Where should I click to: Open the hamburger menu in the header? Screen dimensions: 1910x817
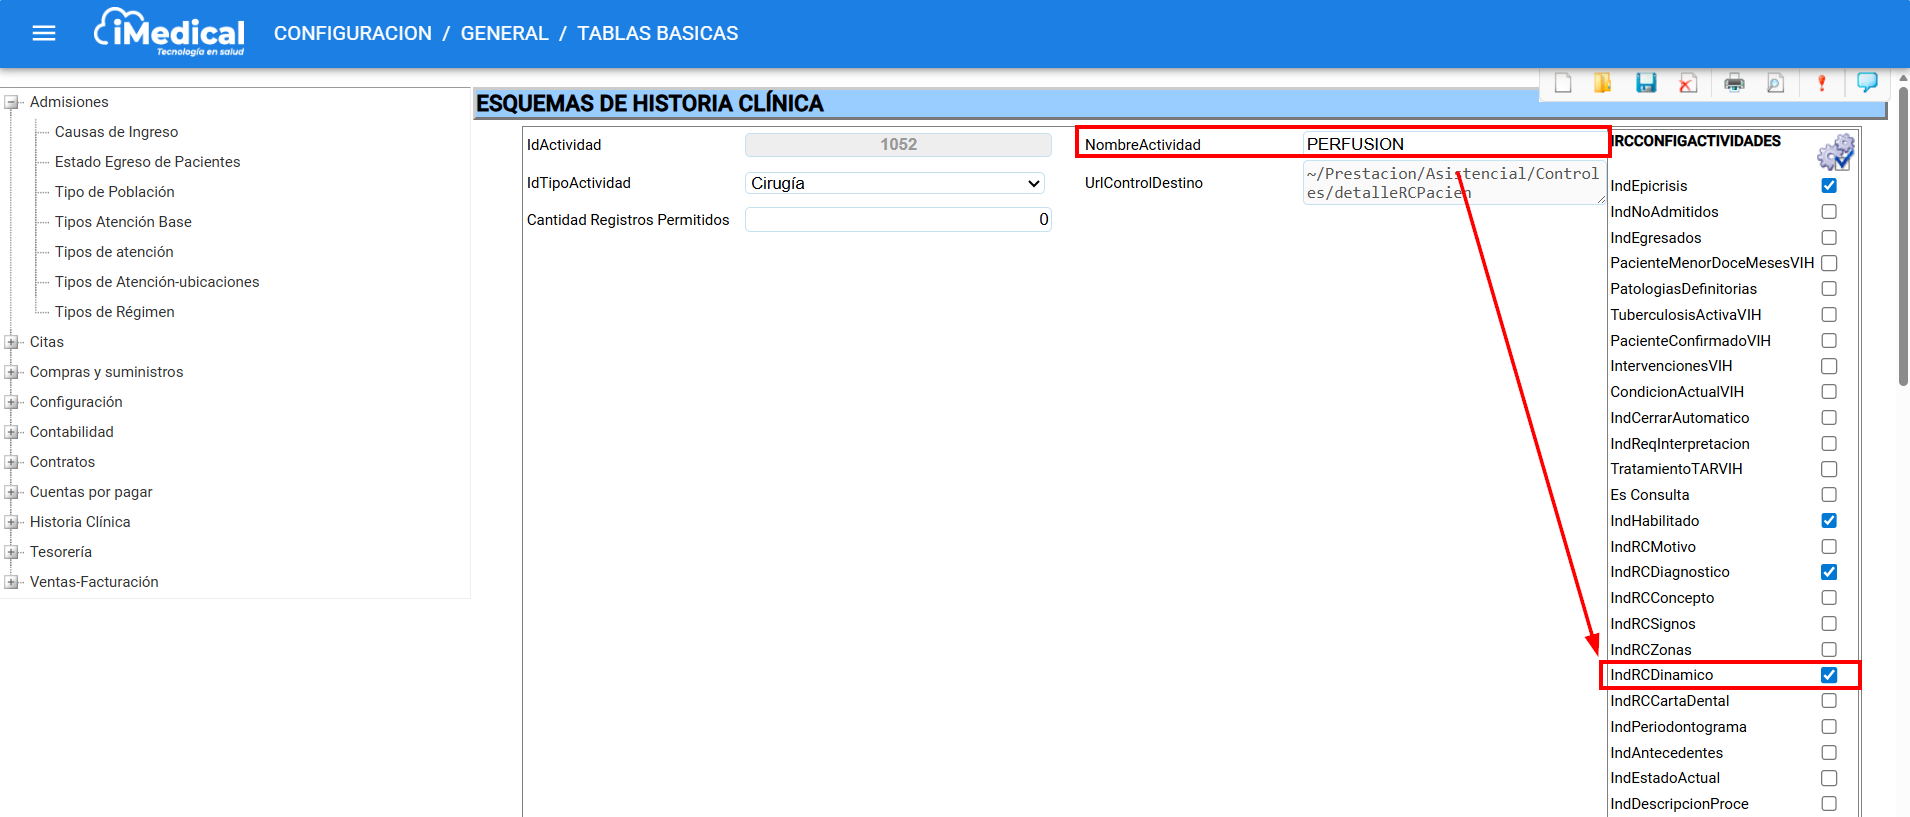44,33
